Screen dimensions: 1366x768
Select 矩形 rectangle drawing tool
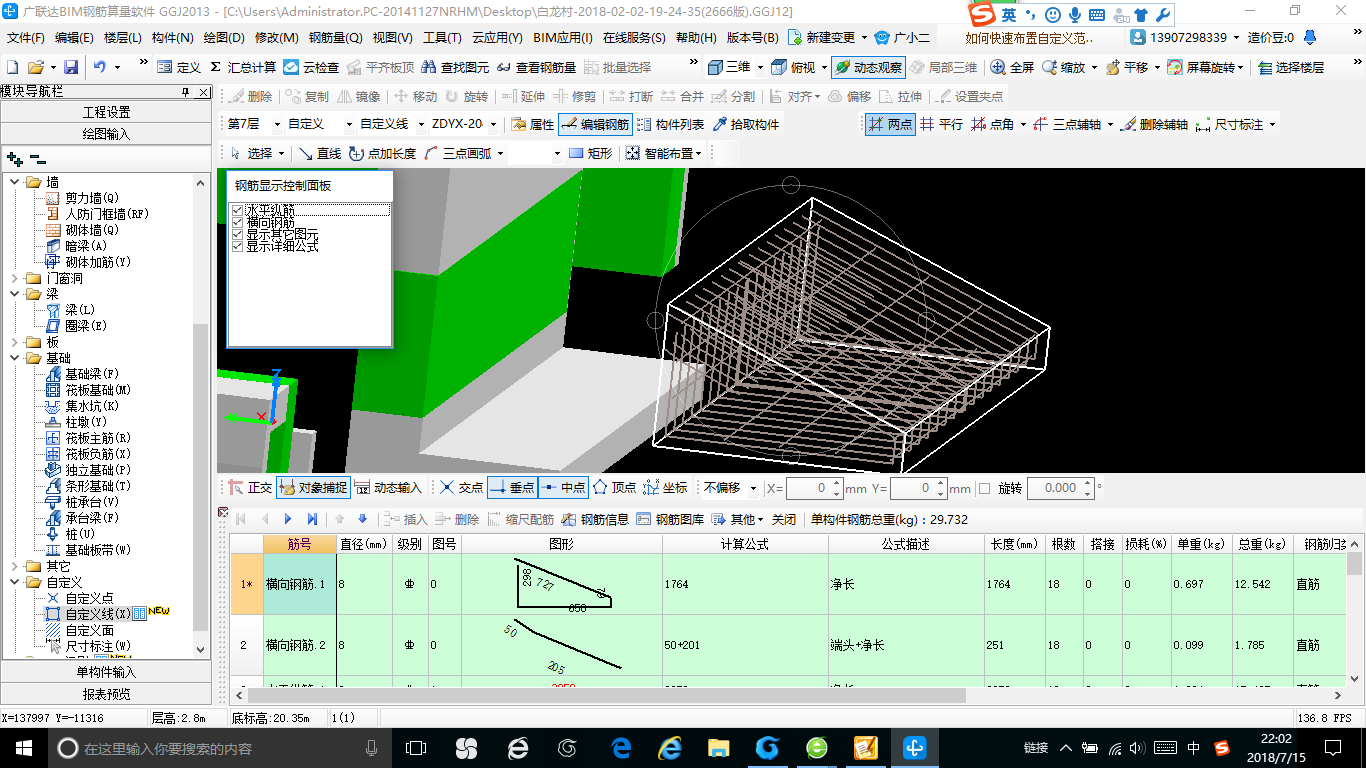[590, 153]
